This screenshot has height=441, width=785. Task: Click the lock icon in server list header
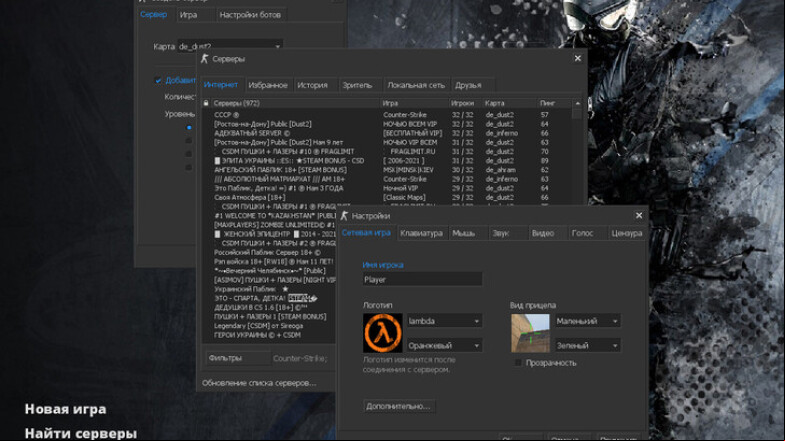[206, 103]
